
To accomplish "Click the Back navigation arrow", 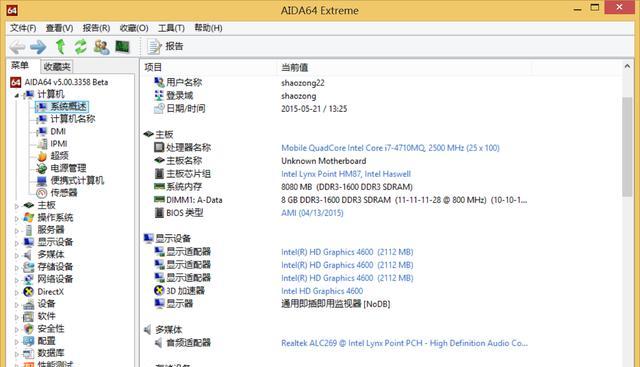I will tap(17, 47).
